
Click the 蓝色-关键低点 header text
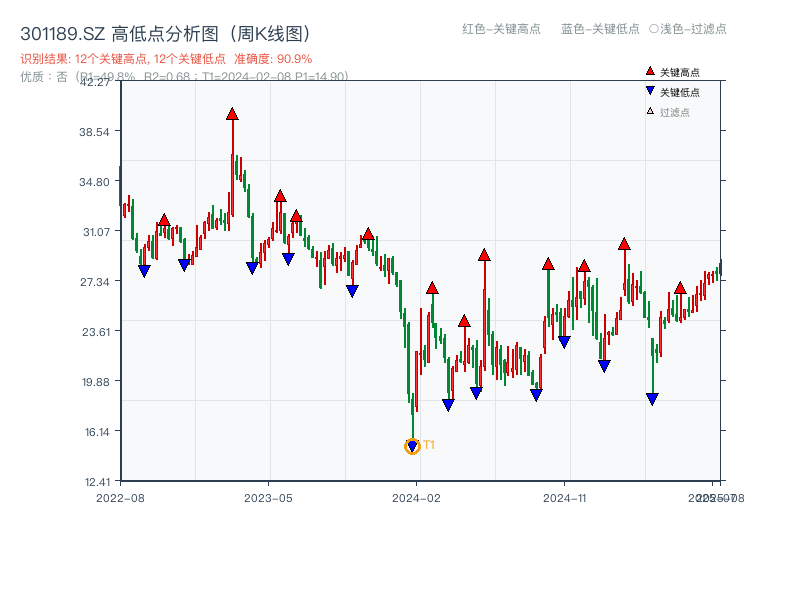[600, 29]
